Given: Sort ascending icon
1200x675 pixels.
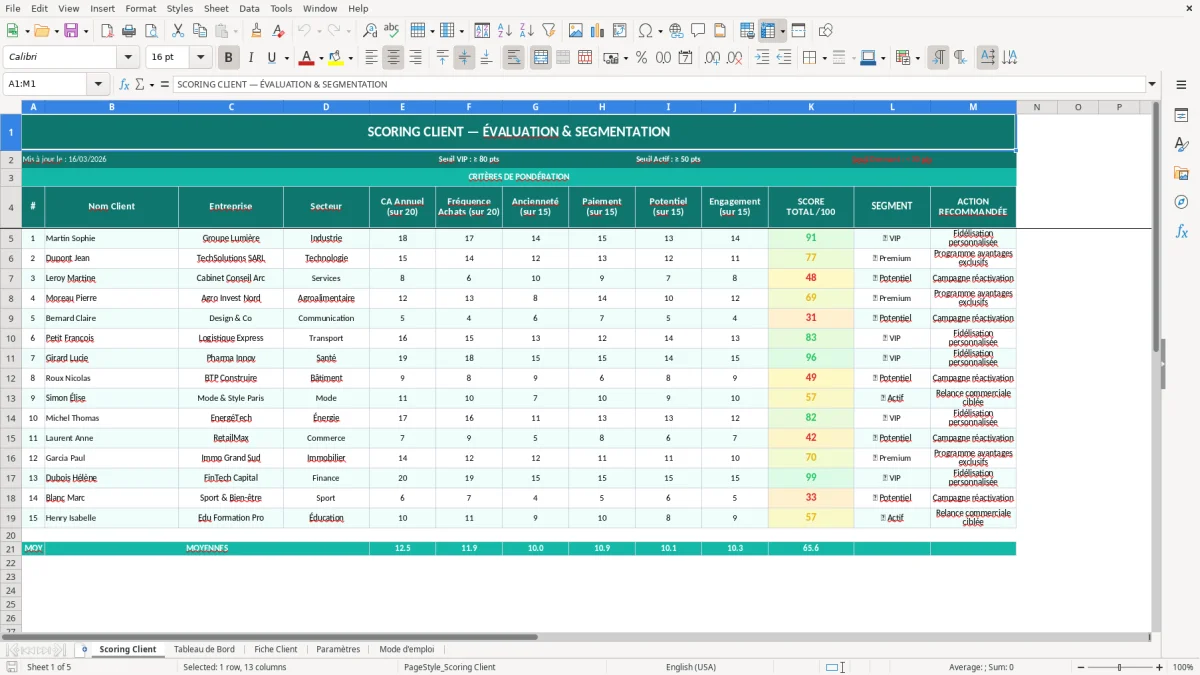Looking at the screenshot, I should pos(504,31).
